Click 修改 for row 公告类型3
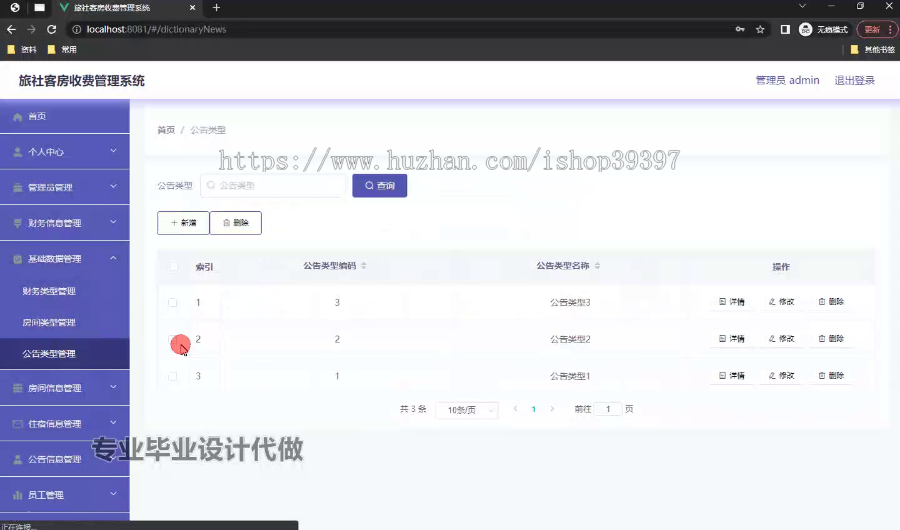The image size is (900, 530). pyautogui.click(x=781, y=302)
